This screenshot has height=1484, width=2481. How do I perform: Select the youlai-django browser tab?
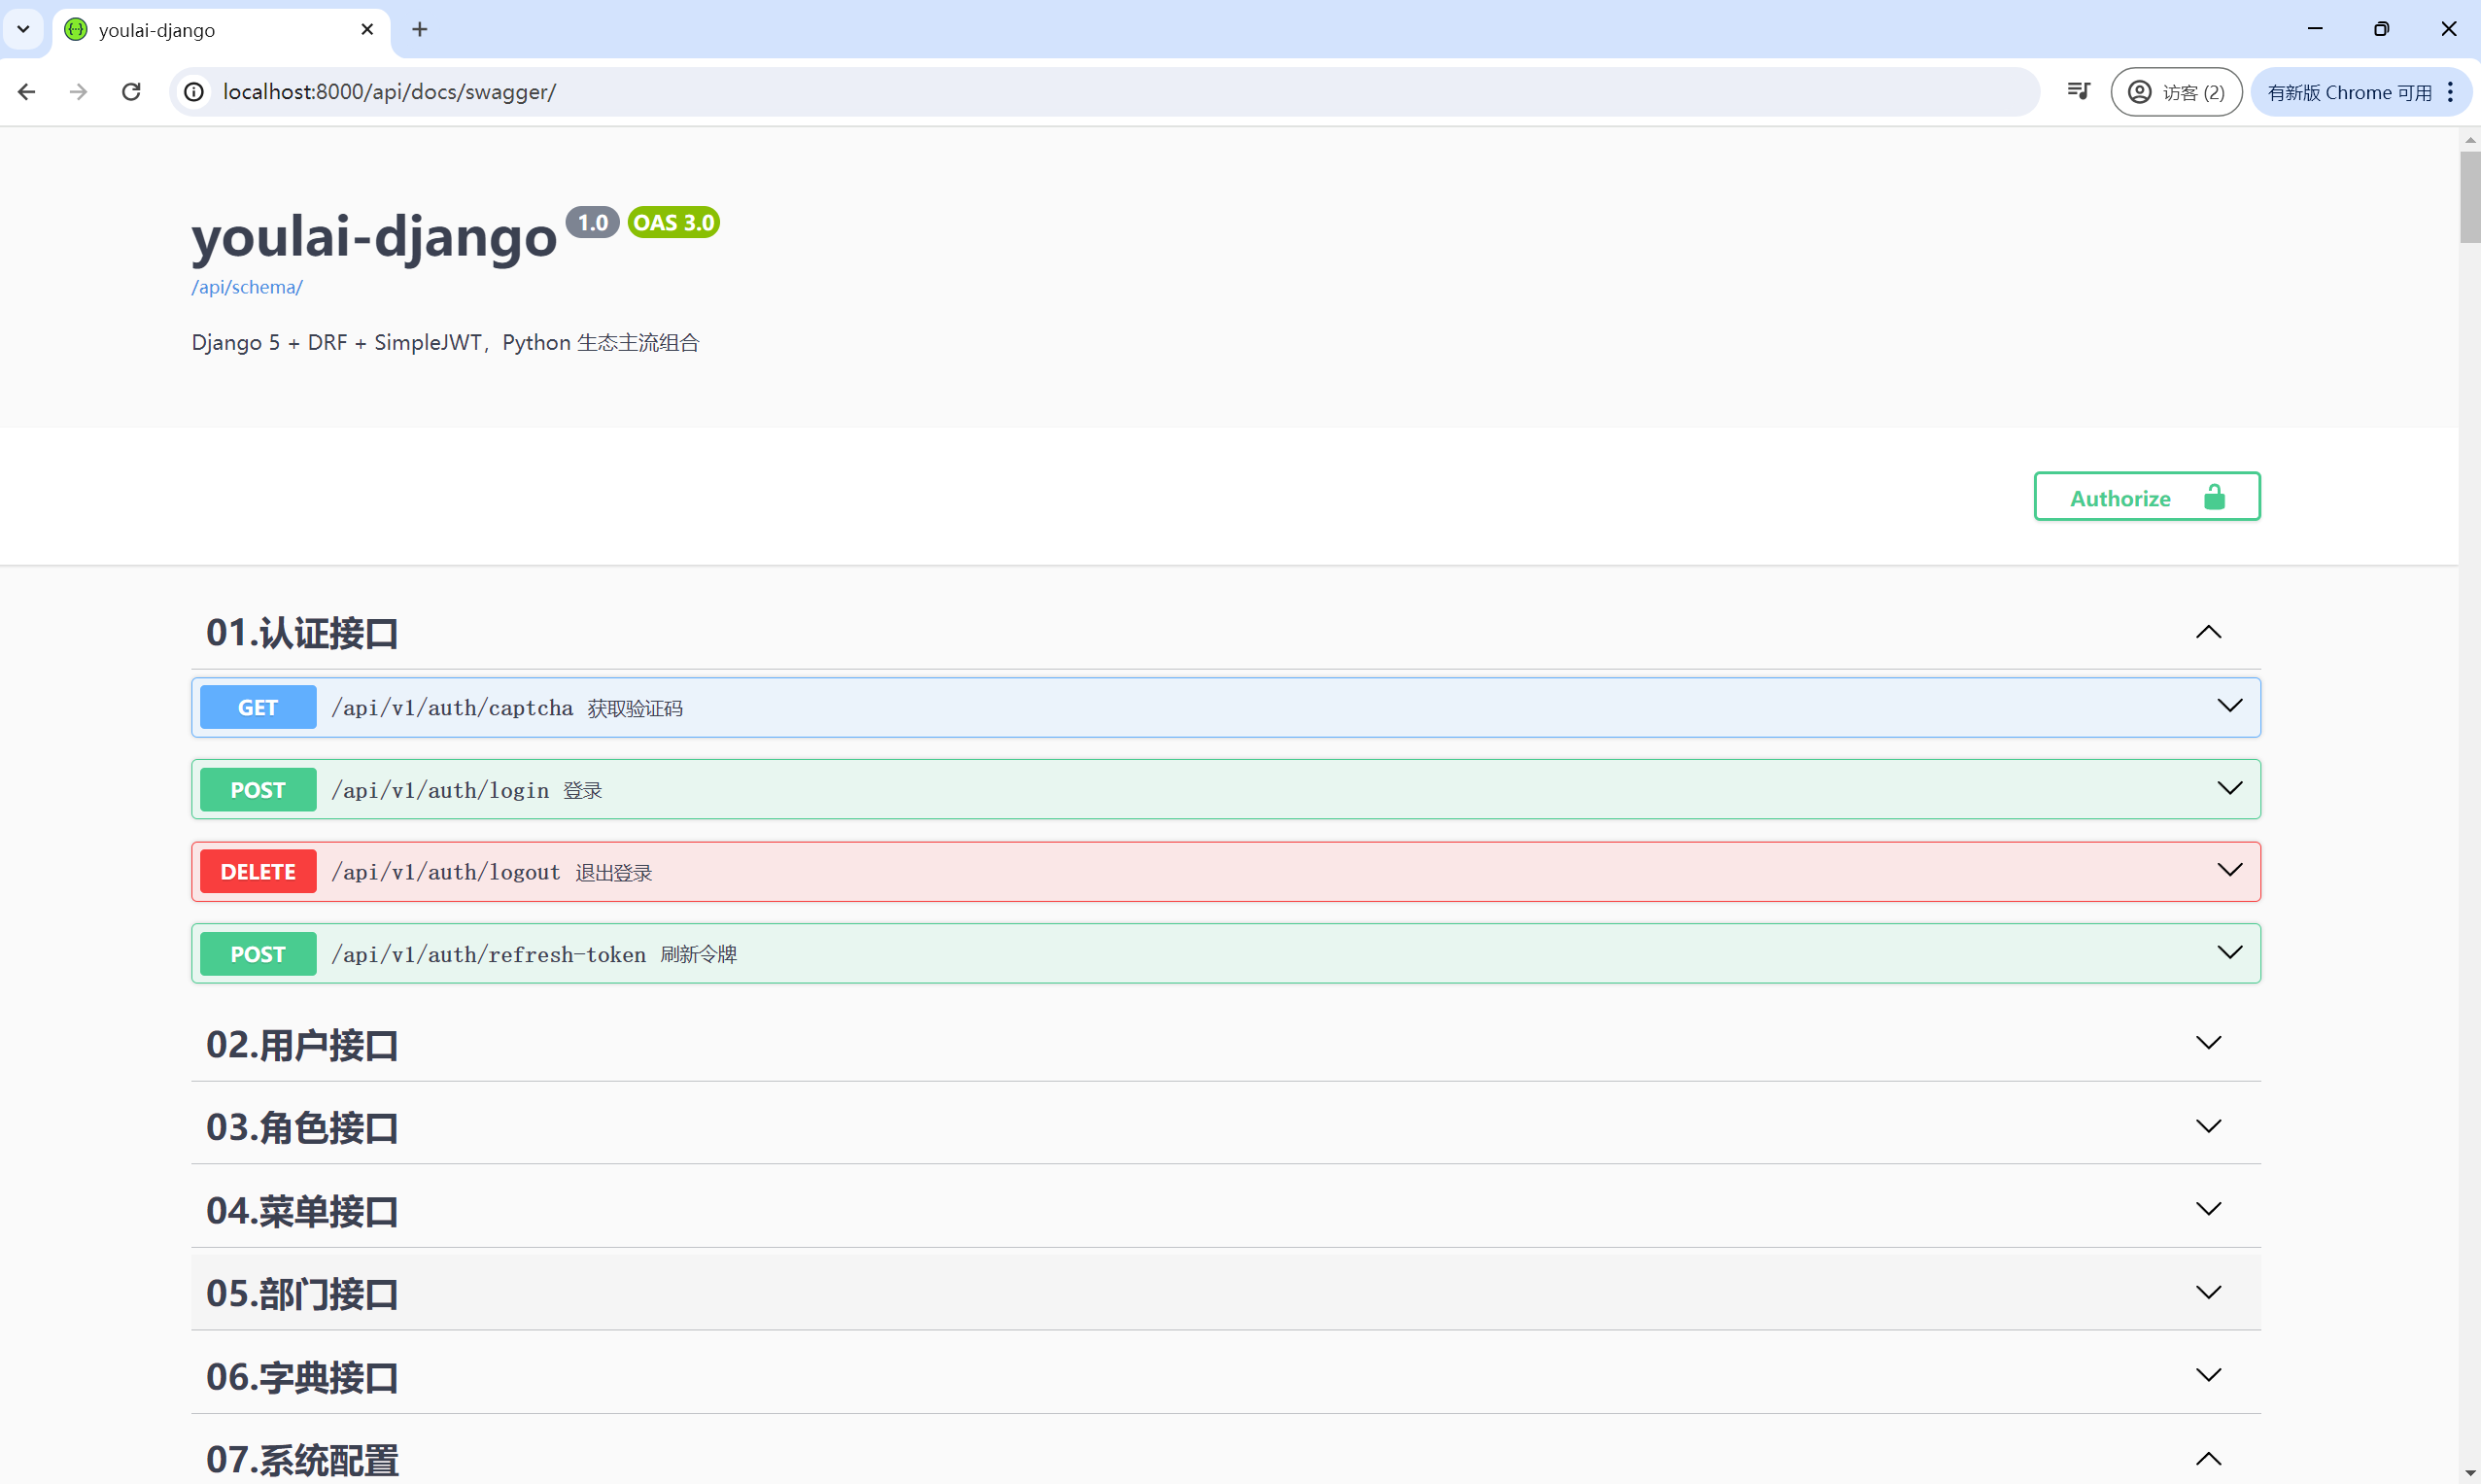[200, 30]
